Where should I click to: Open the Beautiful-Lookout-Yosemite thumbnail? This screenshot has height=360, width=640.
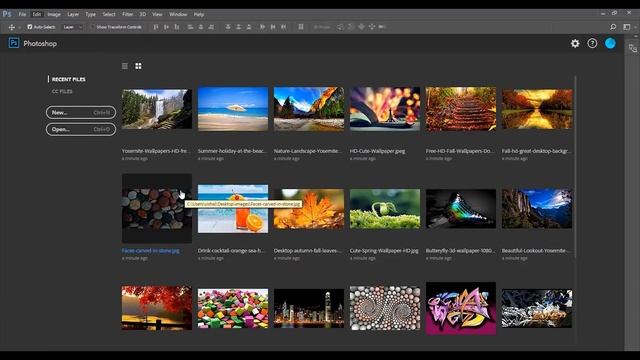coord(537,209)
